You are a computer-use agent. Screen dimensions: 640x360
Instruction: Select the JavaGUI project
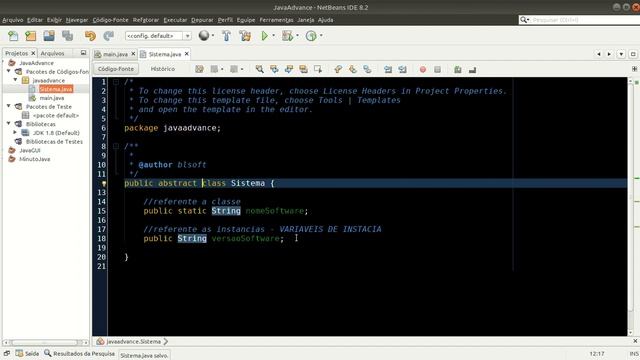click(30, 150)
